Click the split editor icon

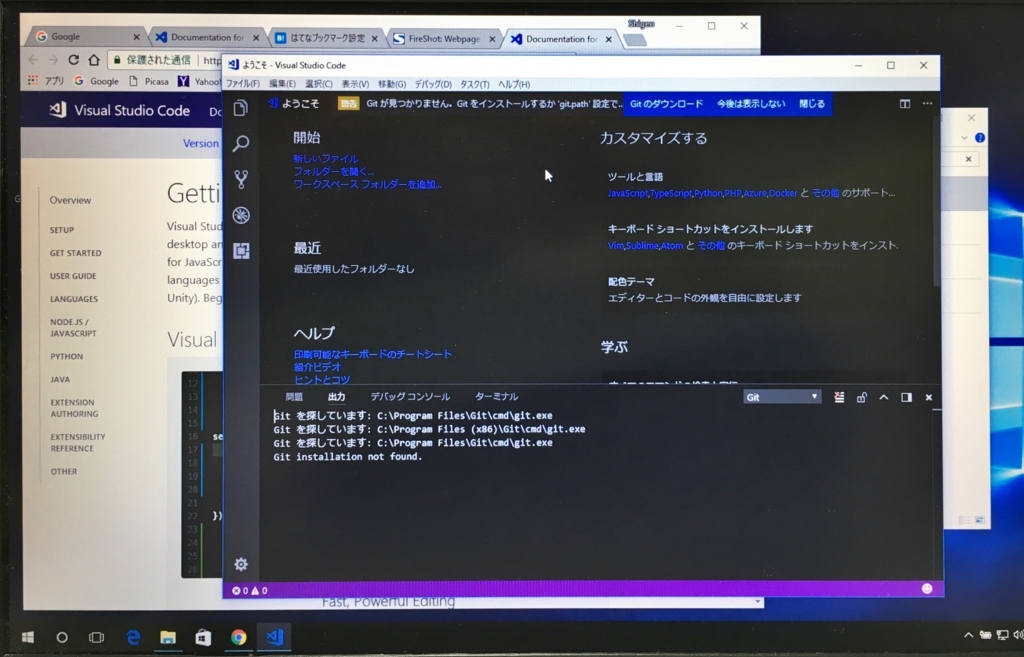904,104
